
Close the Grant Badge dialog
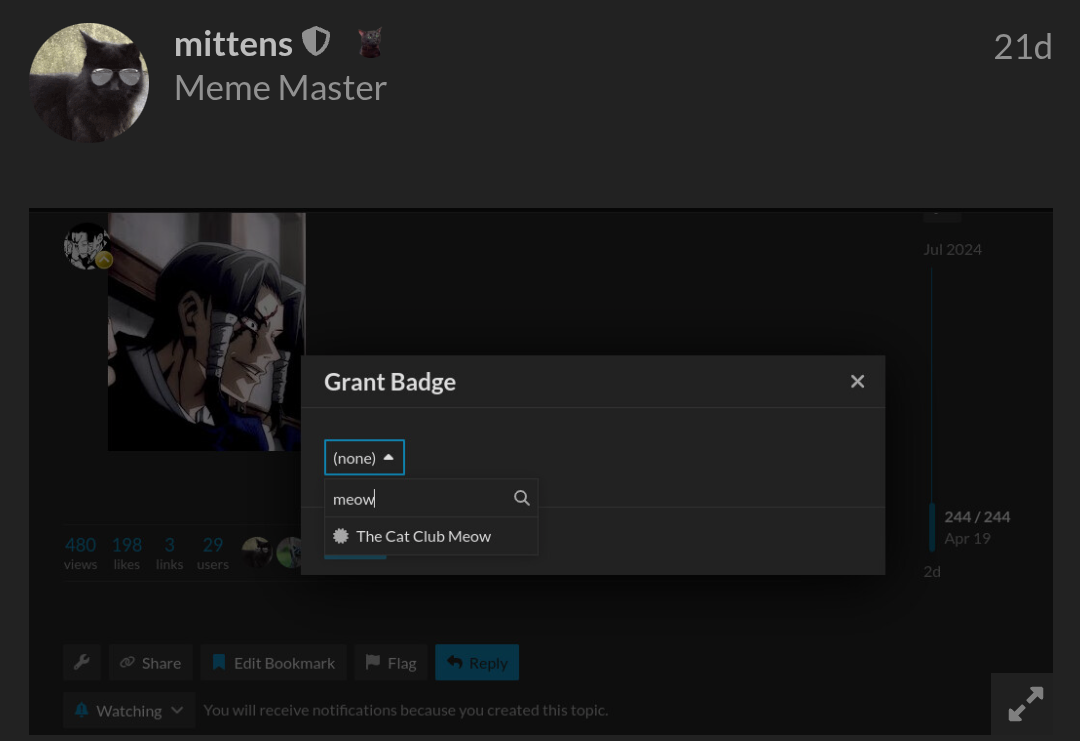[x=857, y=382]
